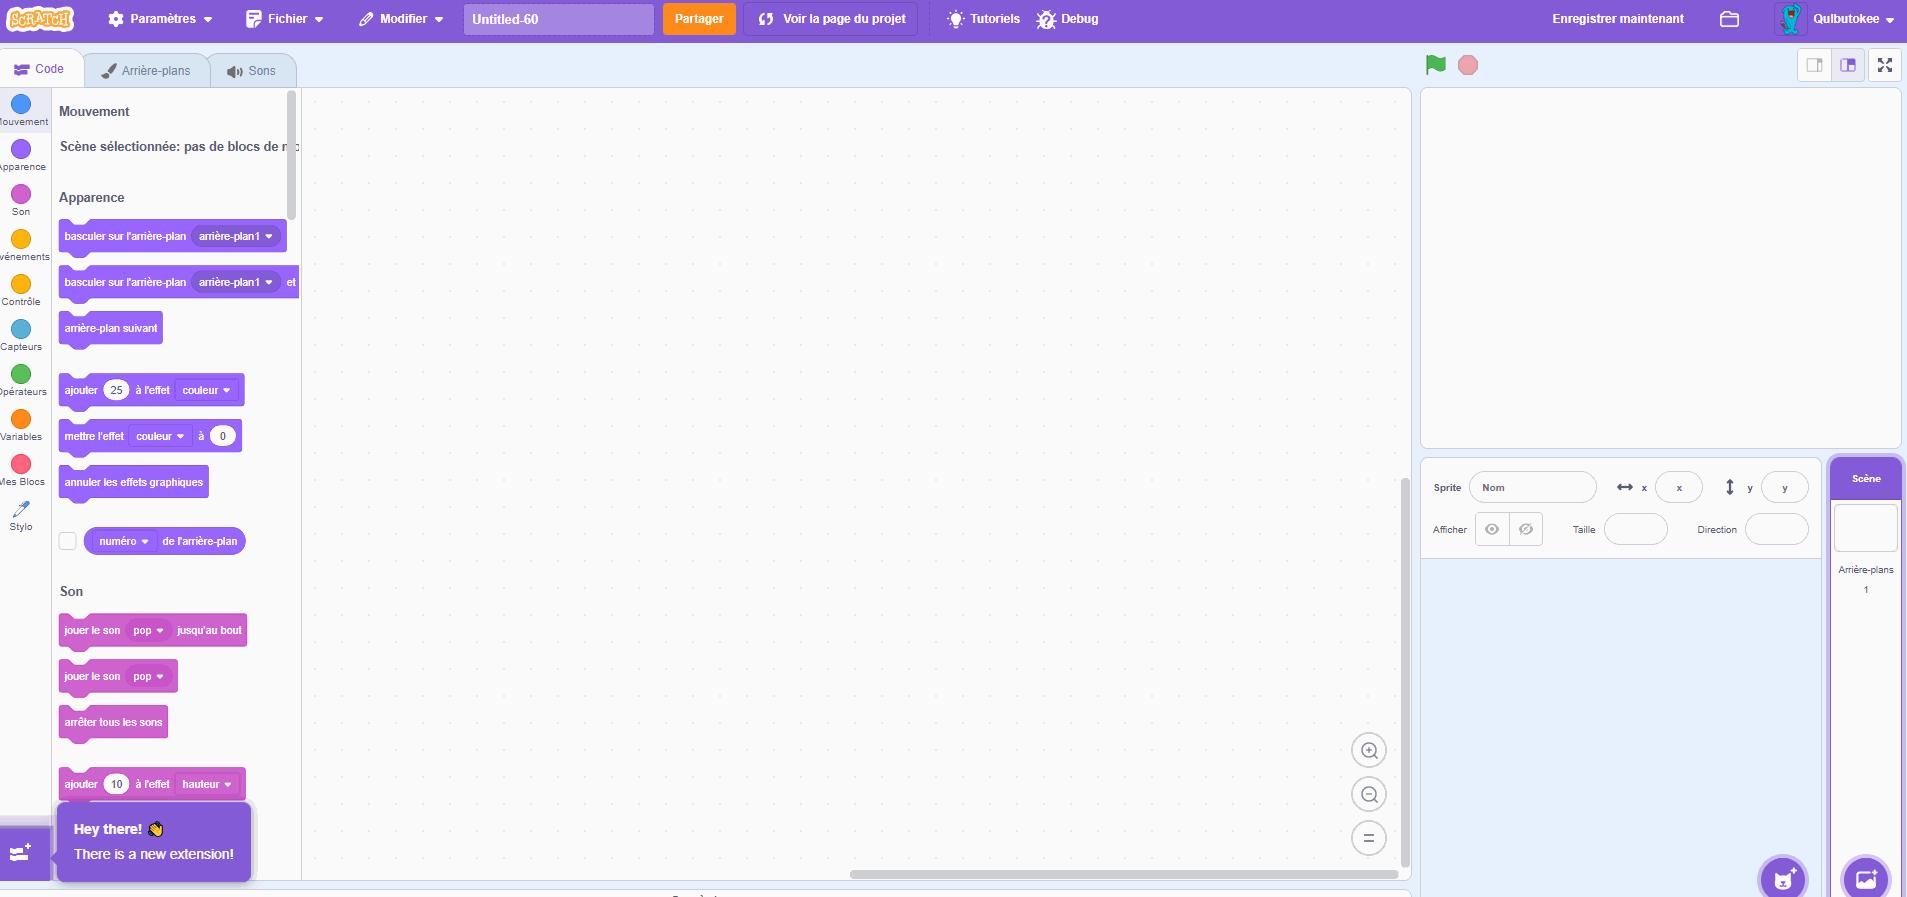This screenshot has width=1907, height=897.
Task: Expand the couleur dropdown in ajouter block
Action: tap(207, 390)
